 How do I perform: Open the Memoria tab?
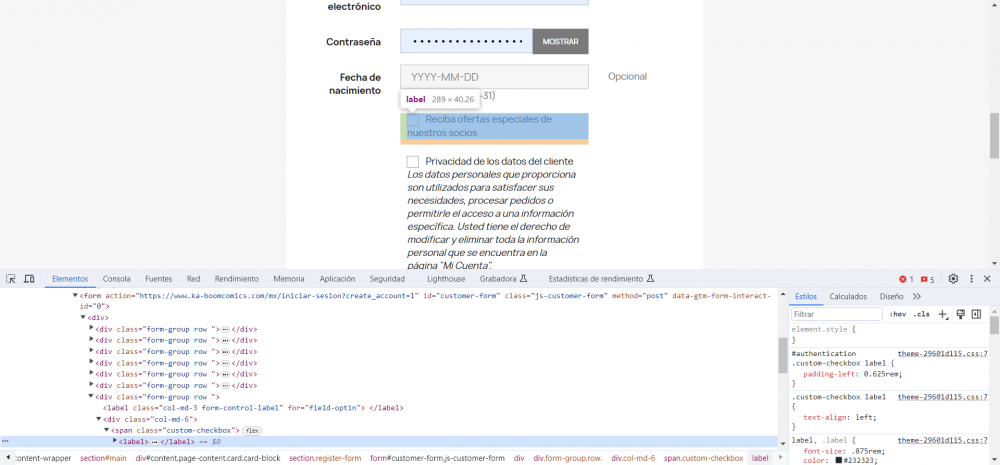(289, 279)
